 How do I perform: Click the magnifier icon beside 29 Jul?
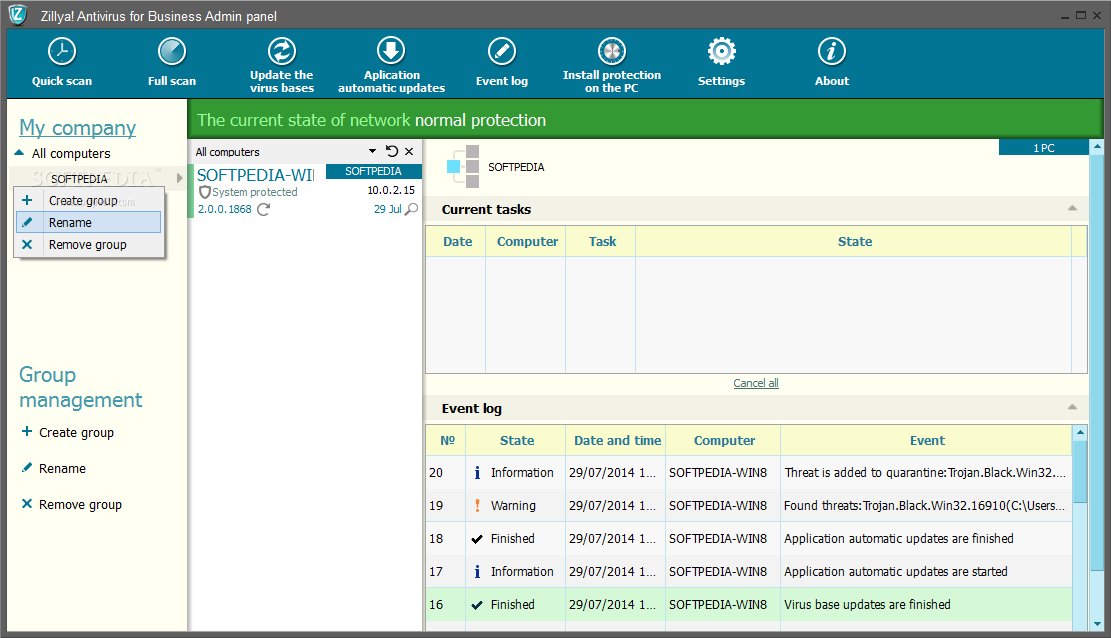[411, 209]
